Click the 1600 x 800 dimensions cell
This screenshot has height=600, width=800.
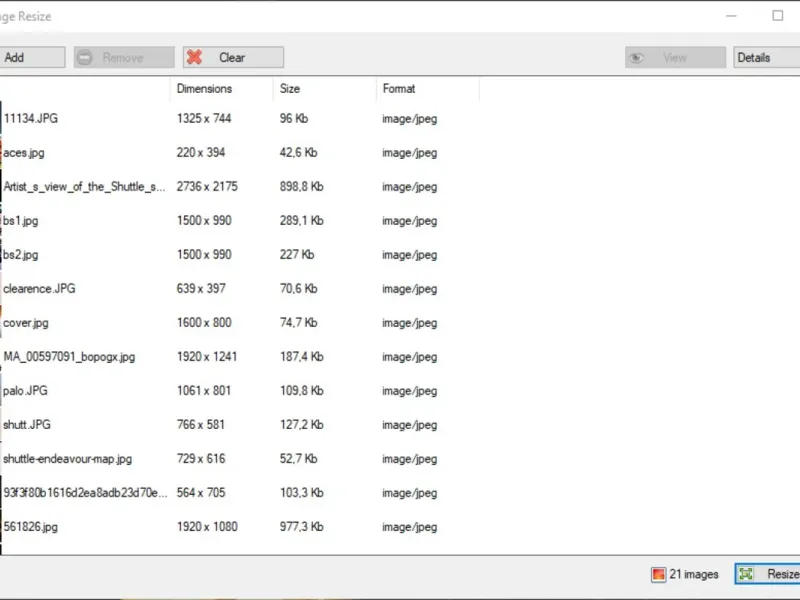pyautogui.click(x=204, y=323)
